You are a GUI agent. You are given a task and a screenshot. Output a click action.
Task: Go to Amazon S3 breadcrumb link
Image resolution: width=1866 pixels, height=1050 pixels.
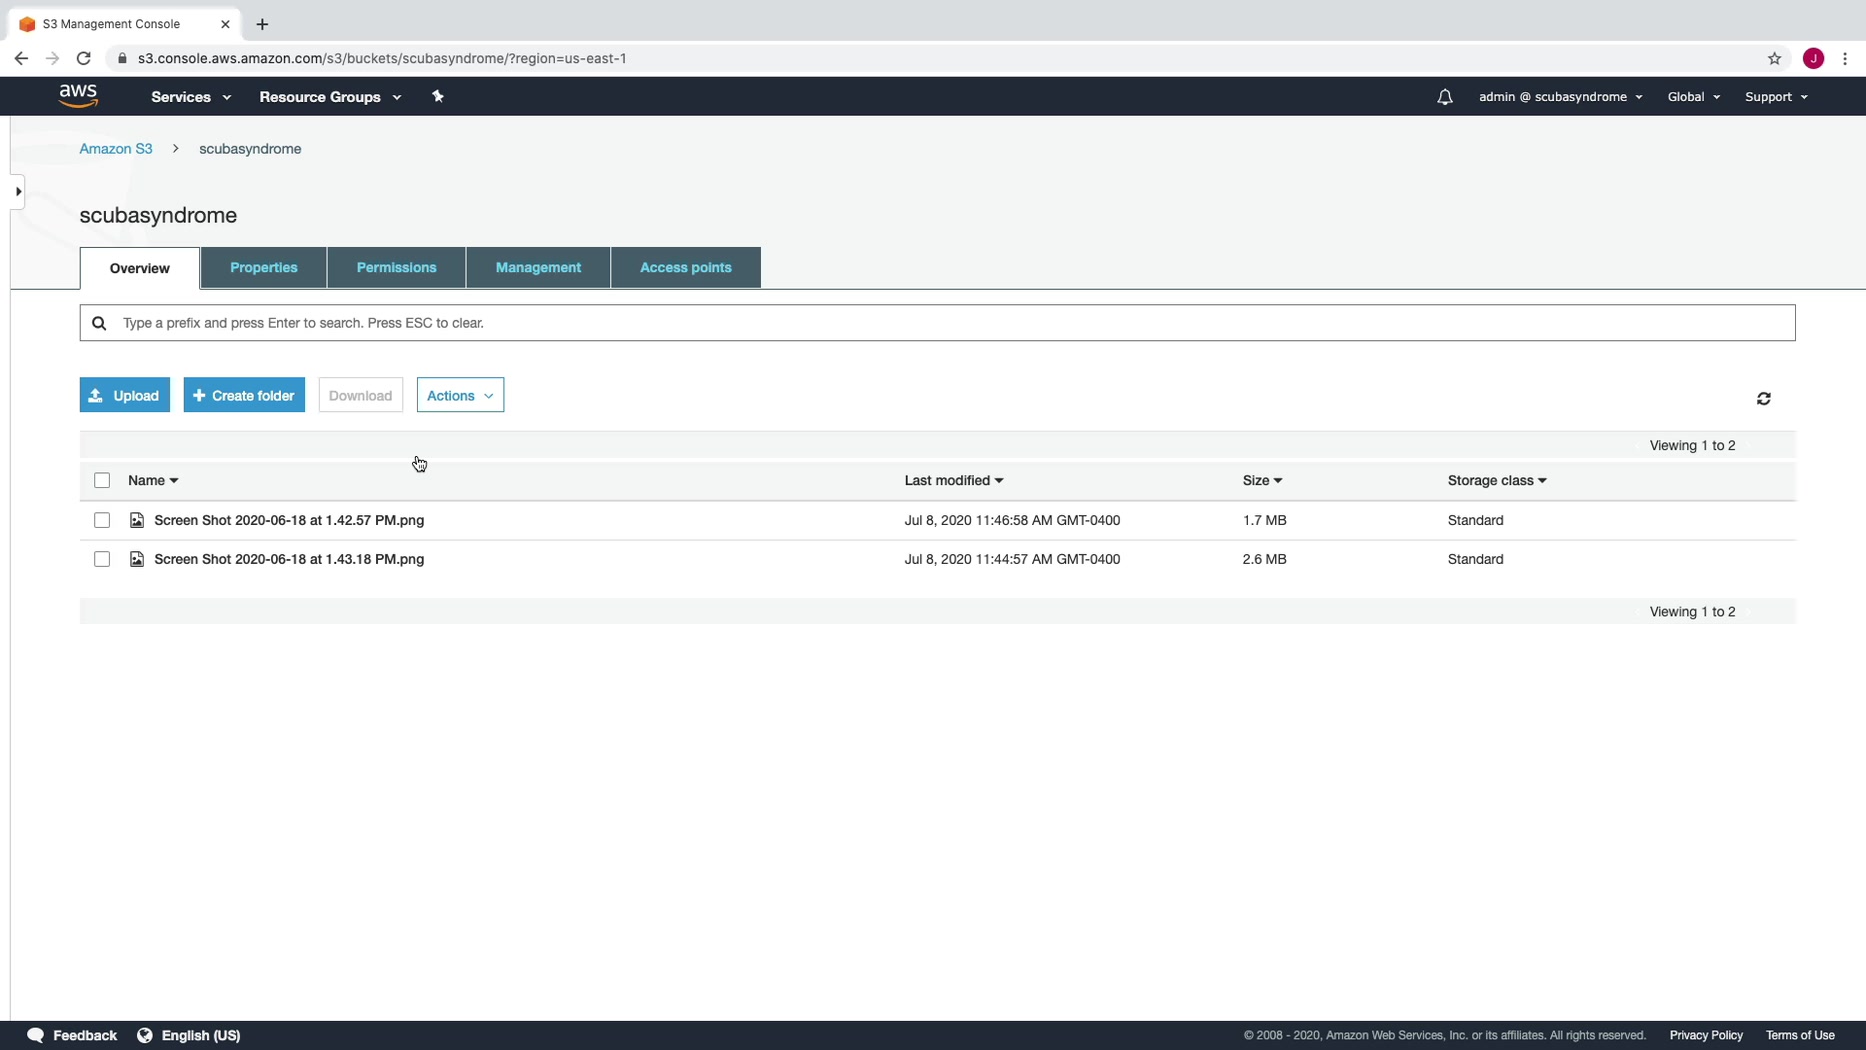[x=116, y=148]
